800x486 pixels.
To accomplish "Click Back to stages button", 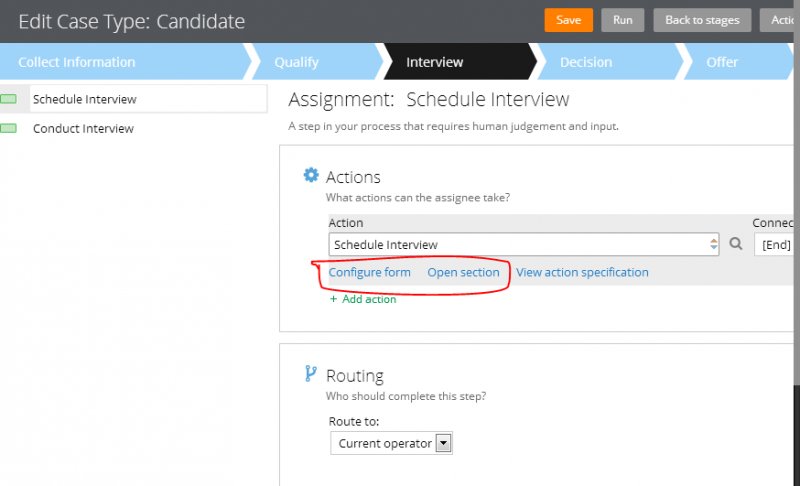I will 703,20.
